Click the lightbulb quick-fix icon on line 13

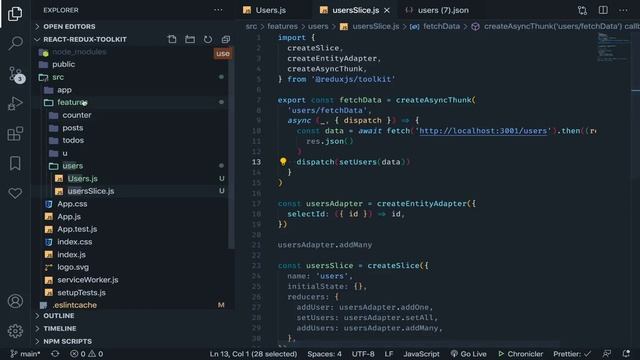[283, 162]
